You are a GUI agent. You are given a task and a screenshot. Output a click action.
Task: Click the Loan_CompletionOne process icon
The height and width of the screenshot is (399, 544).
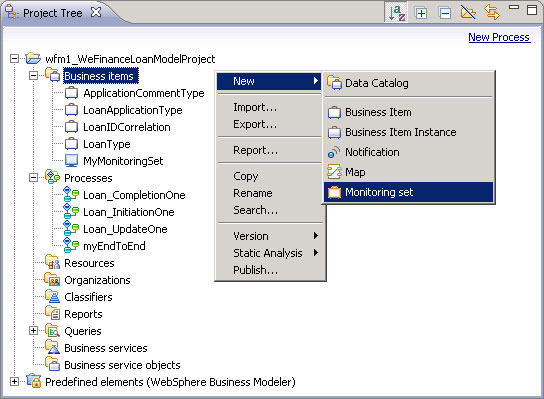pos(71,194)
